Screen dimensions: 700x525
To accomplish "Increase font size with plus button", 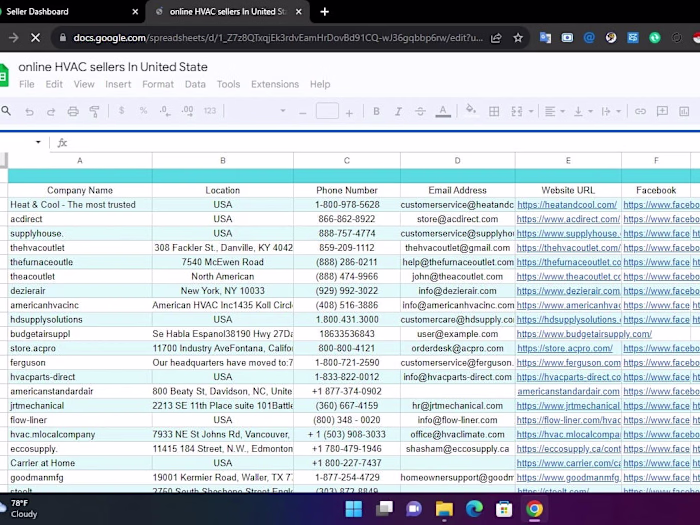I will (x=349, y=112).
